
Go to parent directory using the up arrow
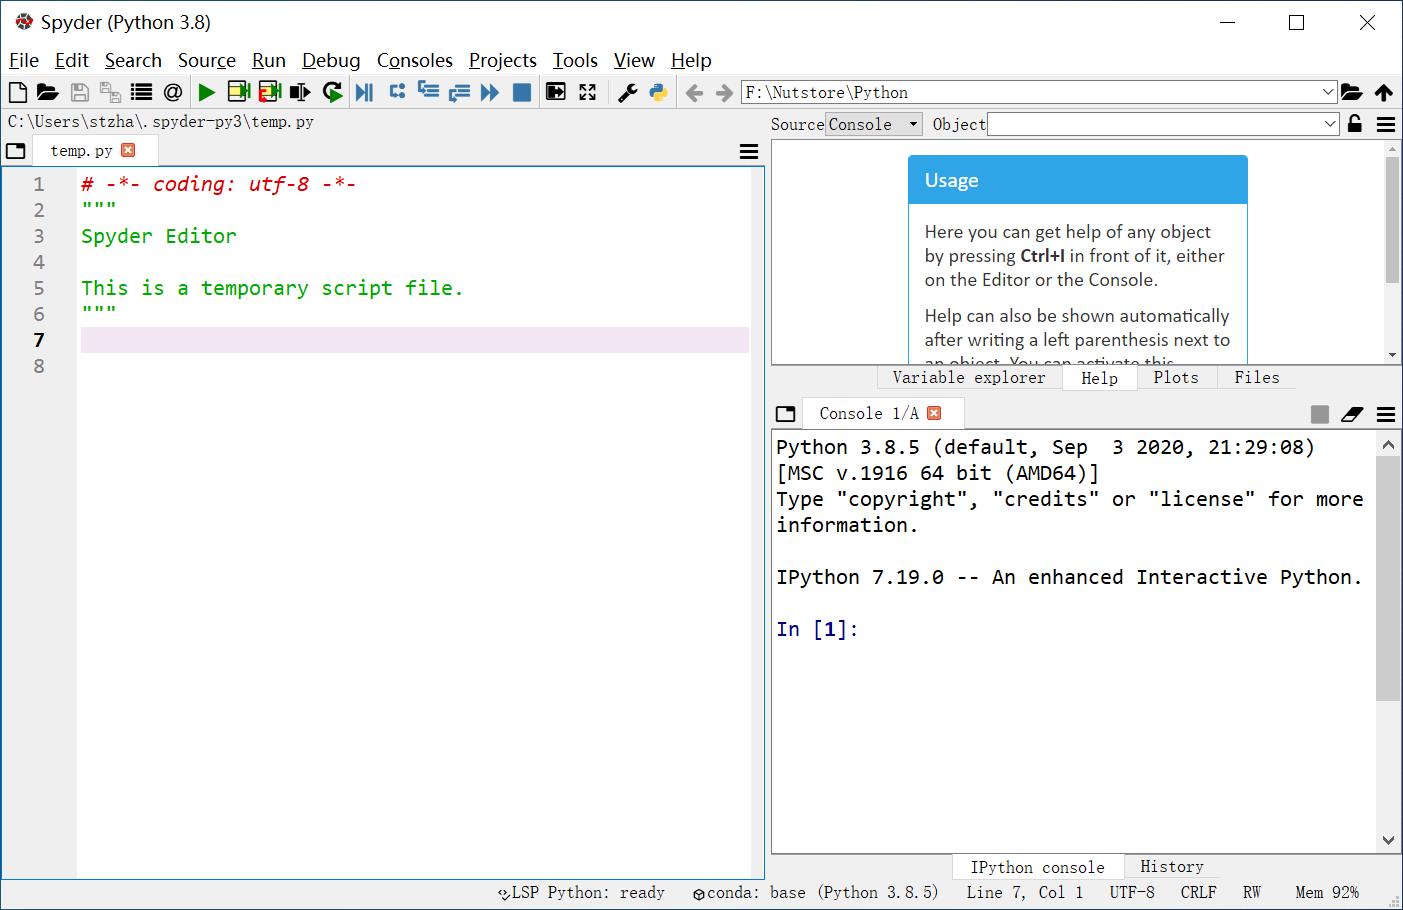(x=1384, y=92)
